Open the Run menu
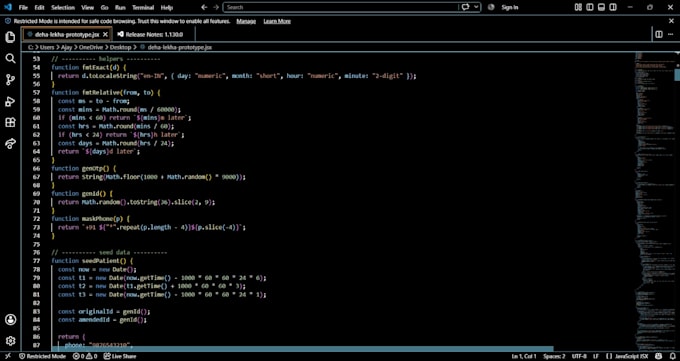Image resolution: width=680 pixels, height=361 pixels. pos(120,7)
